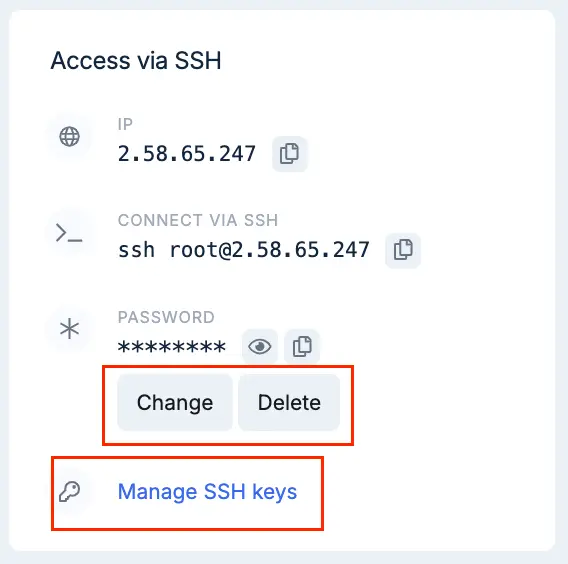The image size is (568, 564).
Task: Click the masked password asterisks
Action: click(172, 347)
